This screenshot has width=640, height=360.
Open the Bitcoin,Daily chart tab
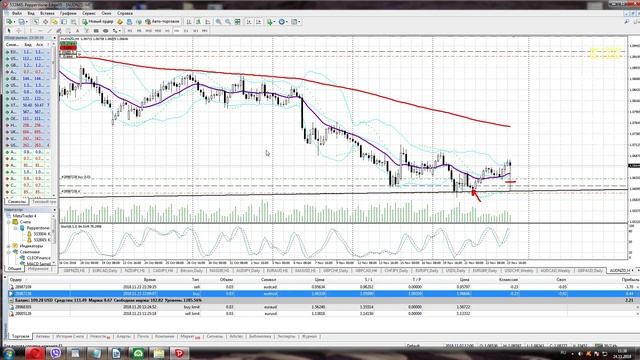point(191,271)
